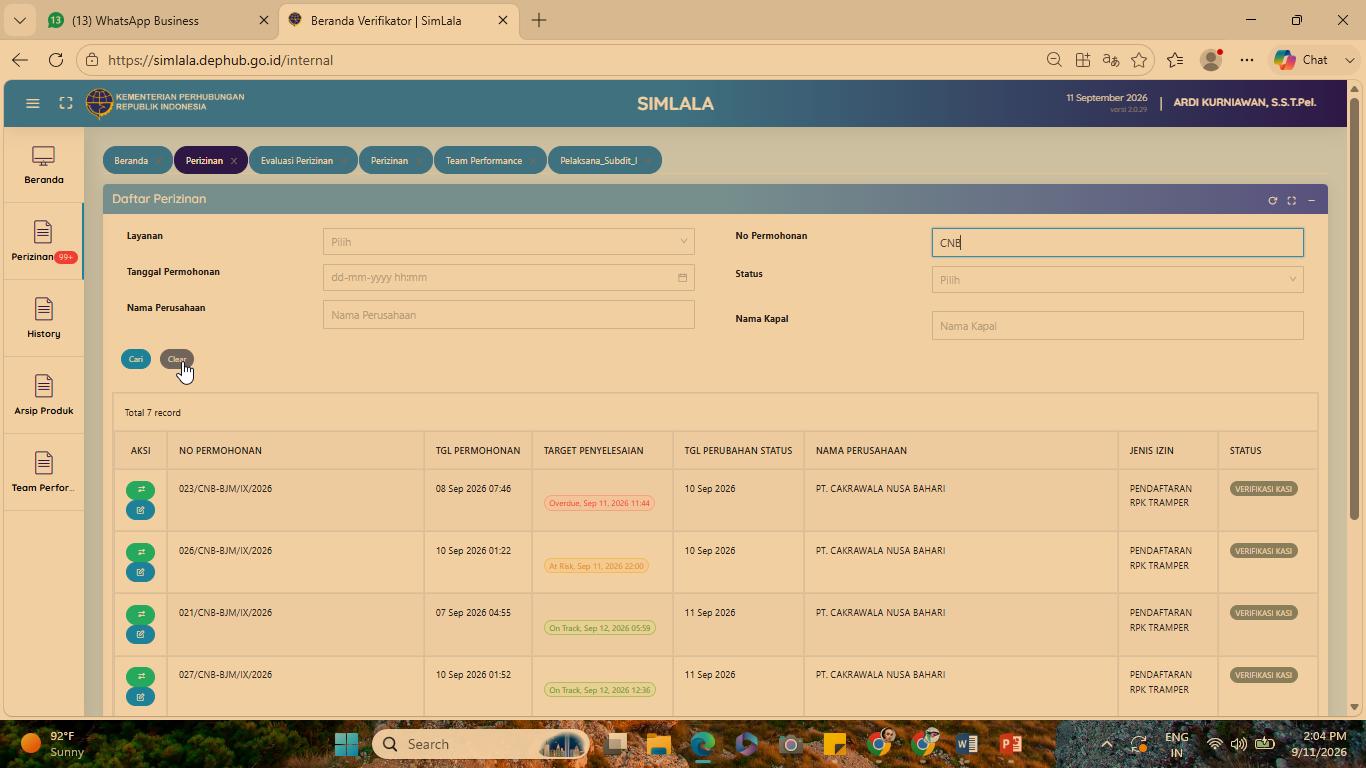Click green action icon for 023/CNB-BJM/IX/2026
The width and height of the screenshot is (1366, 768).
click(x=140, y=489)
